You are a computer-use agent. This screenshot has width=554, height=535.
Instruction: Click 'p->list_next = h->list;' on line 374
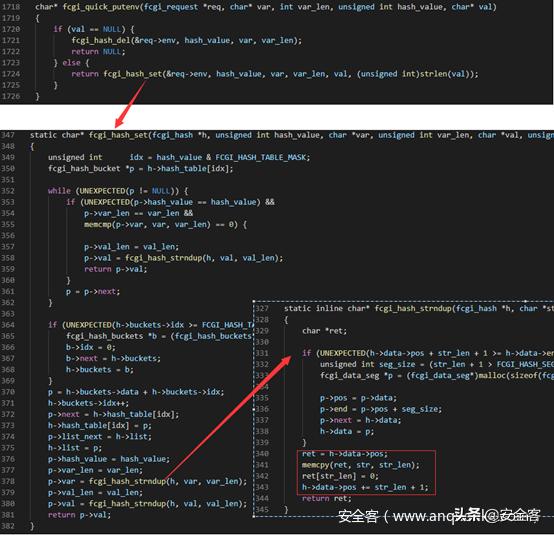[x=100, y=437]
